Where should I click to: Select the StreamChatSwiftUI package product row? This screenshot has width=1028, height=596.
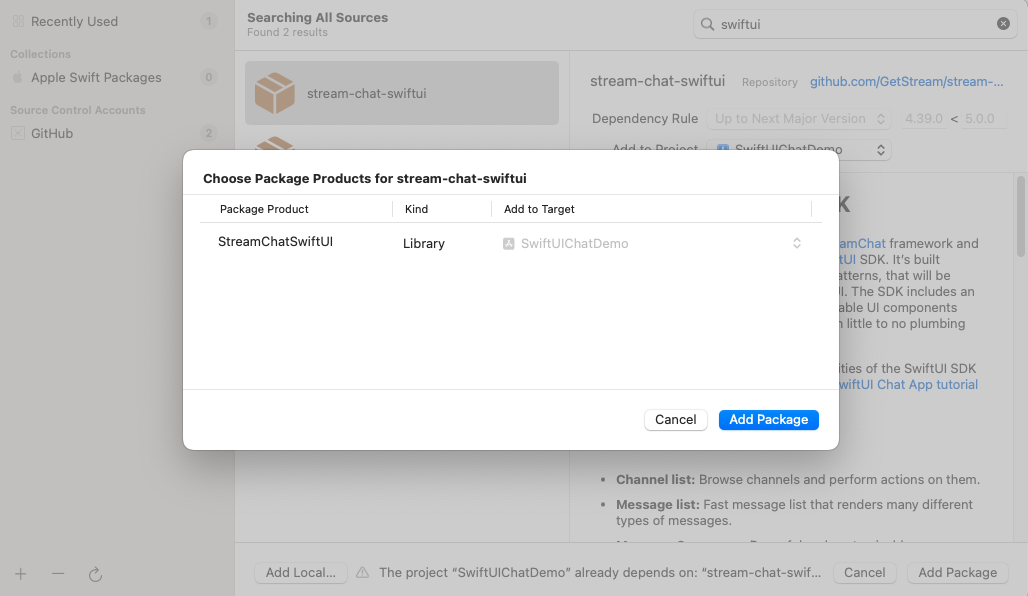[x=275, y=242]
